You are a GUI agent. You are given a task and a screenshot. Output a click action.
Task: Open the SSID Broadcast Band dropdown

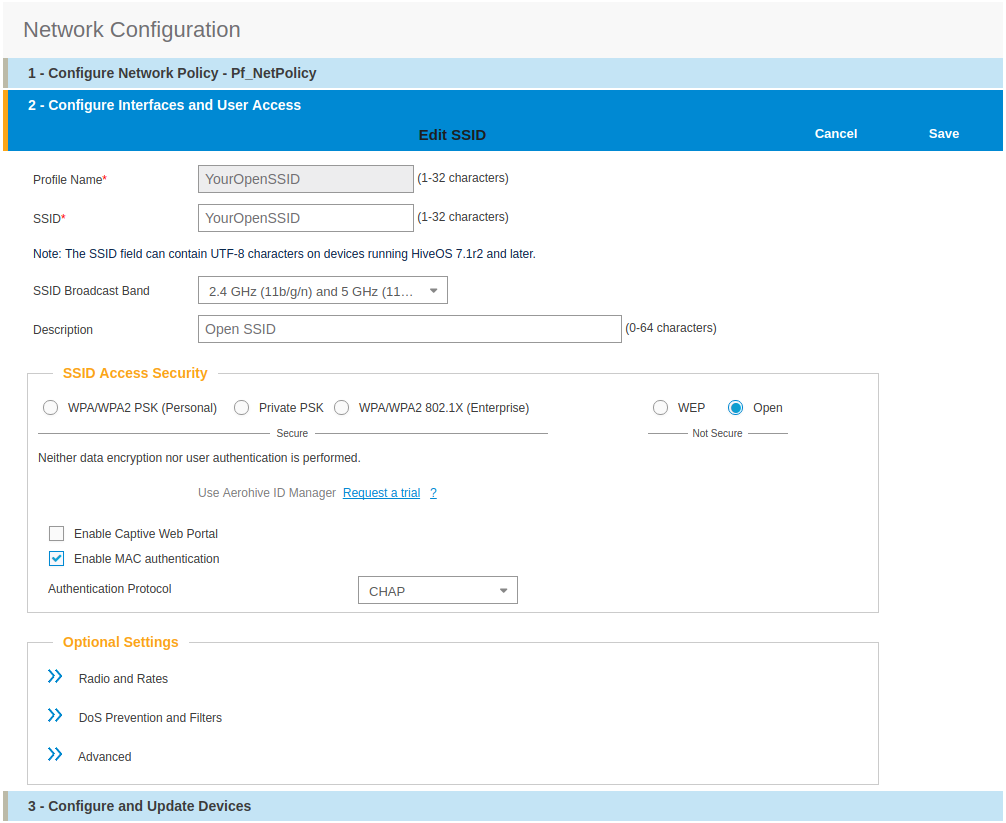pyautogui.click(x=322, y=291)
